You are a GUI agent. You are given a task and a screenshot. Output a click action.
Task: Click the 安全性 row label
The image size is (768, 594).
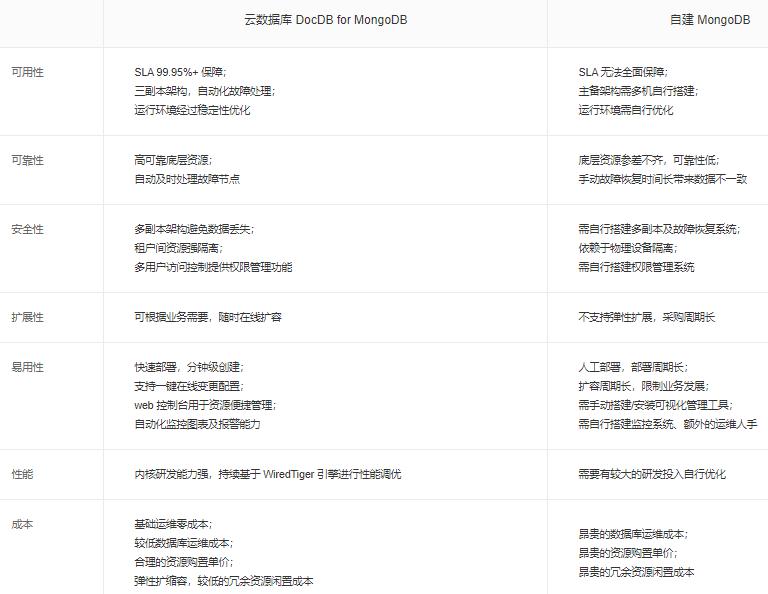click(x=27, y=230)
